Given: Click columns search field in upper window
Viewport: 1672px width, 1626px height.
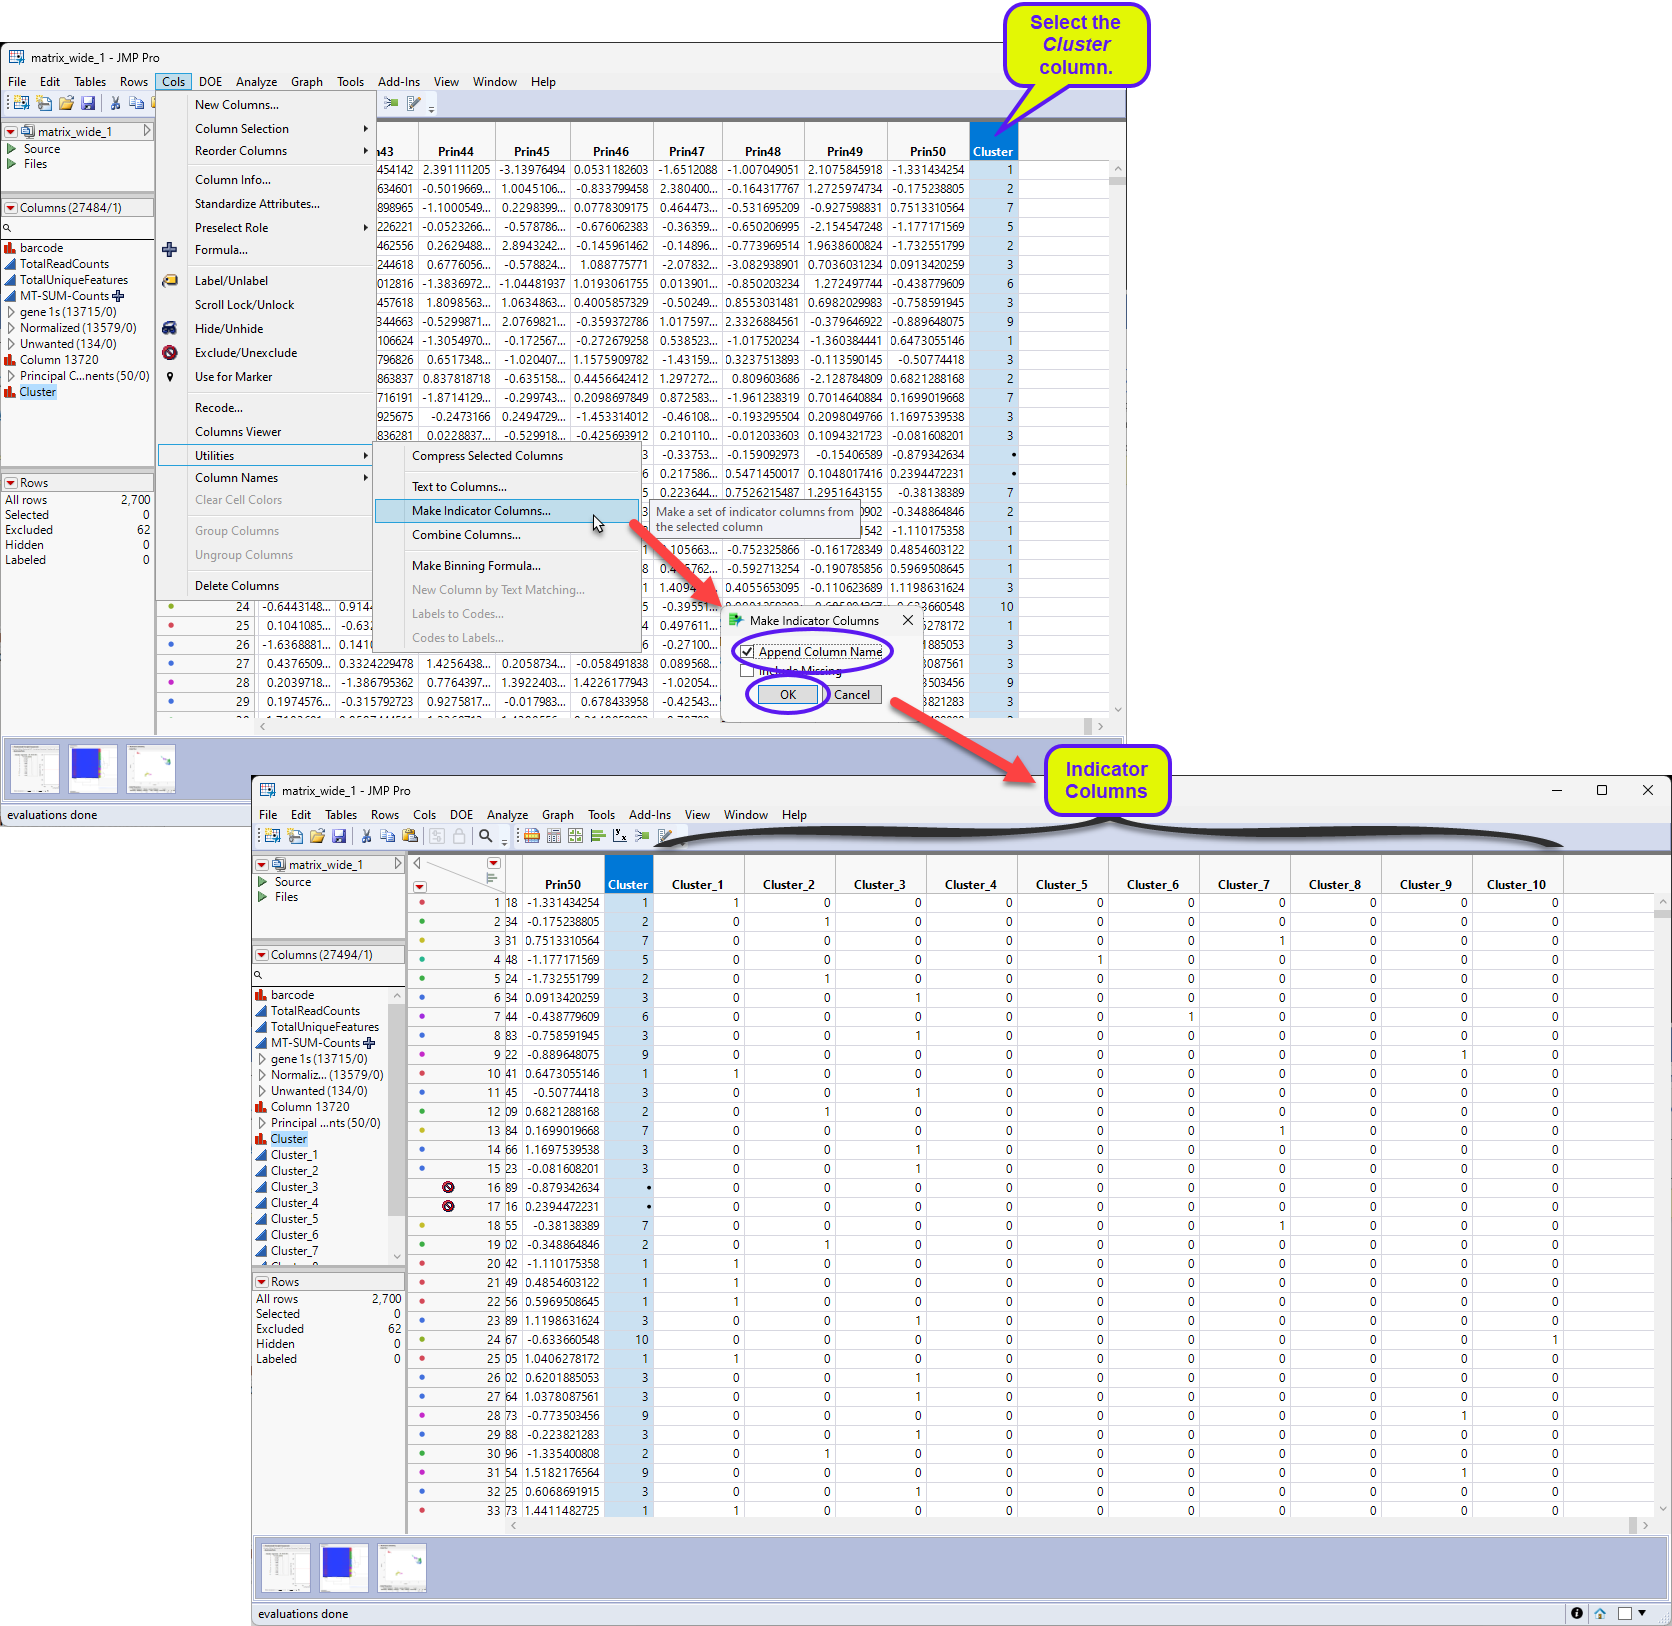Looking at the screenshot, I should [78, 228].
